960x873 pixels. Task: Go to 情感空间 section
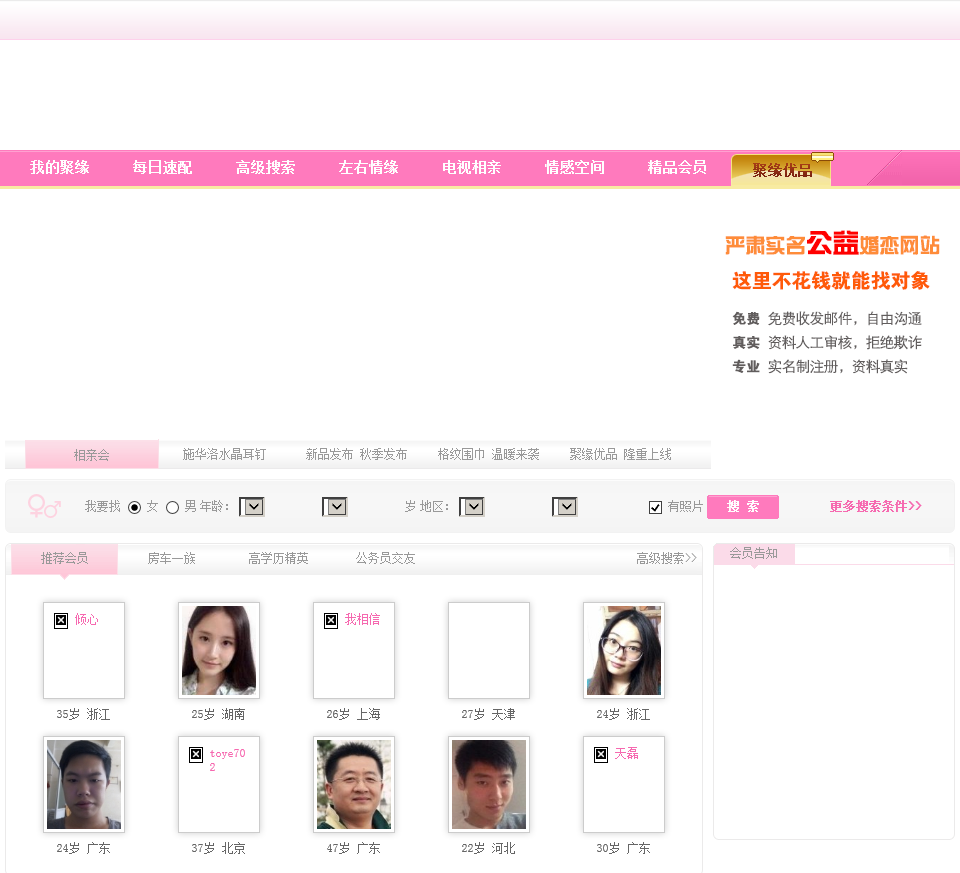(x=575, y=167)
